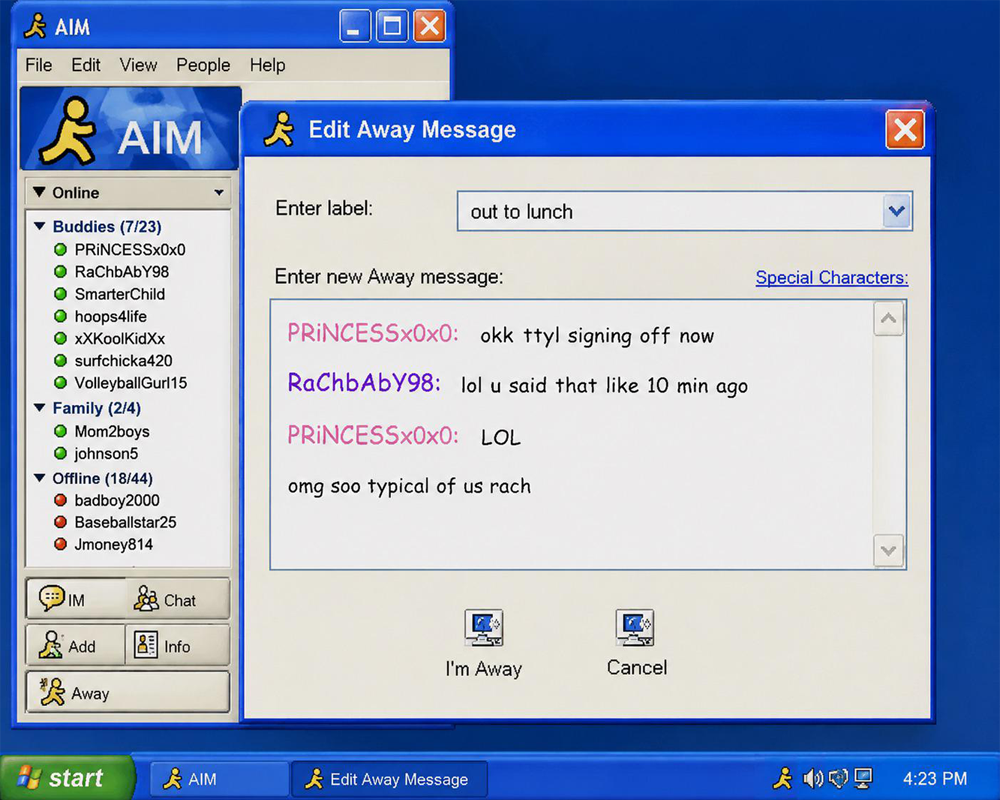This screenshot has height=800, width=1000.
Task: Open the File menu
Action: pyautogui.click(x=38, y=65)
